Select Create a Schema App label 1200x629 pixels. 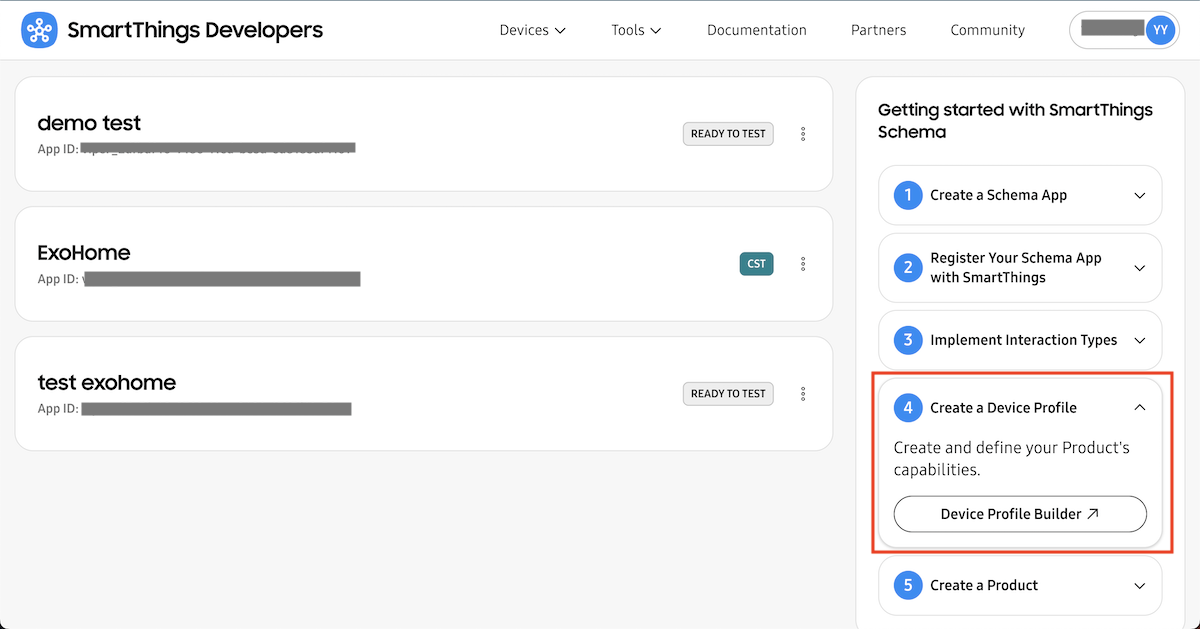point(999,195)
